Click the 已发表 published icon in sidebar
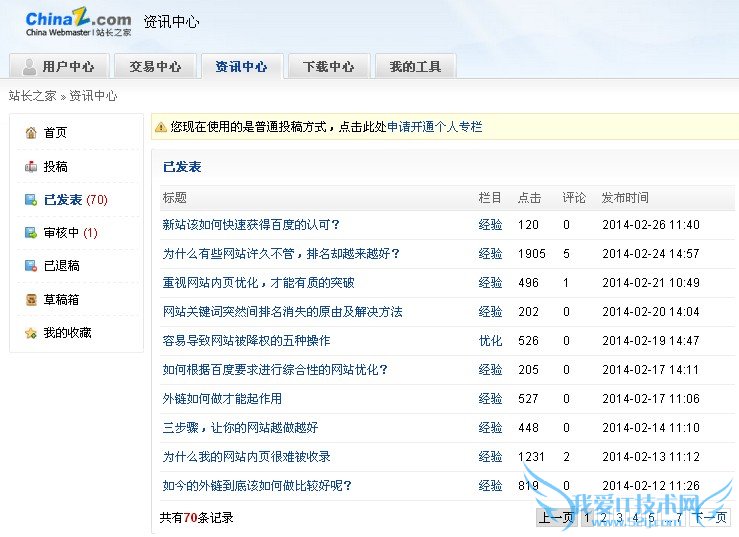Image resolution: width=739 pixels, height=537 pixels. click(x=31, y=200)
